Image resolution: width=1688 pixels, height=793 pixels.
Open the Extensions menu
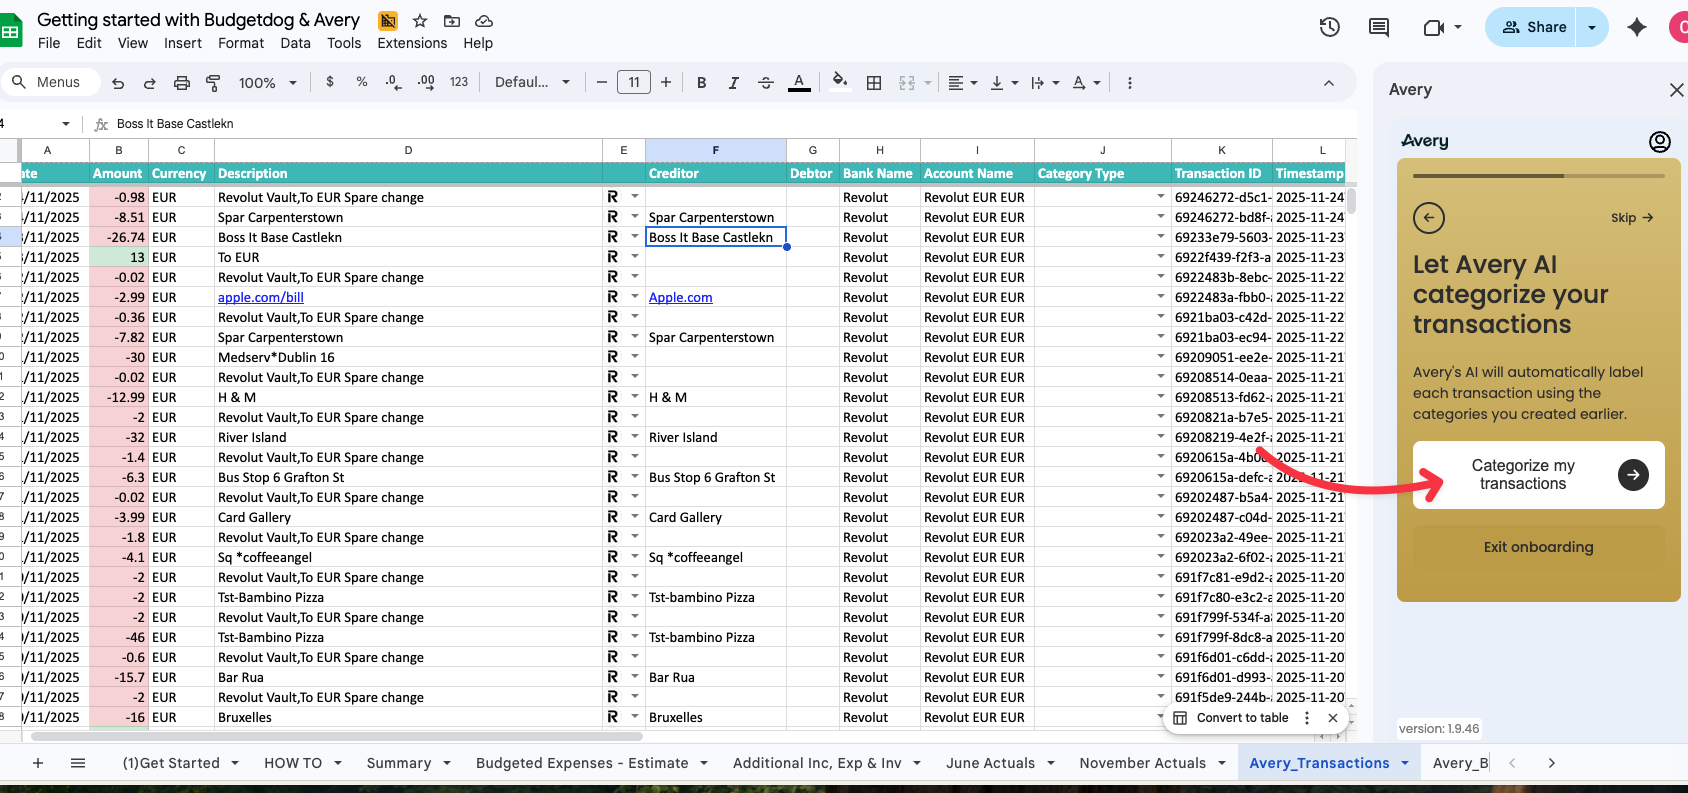tap(412, 43)
